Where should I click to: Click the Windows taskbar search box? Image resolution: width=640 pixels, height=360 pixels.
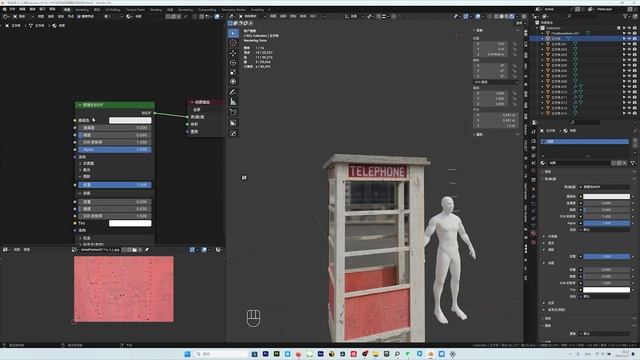221,354
